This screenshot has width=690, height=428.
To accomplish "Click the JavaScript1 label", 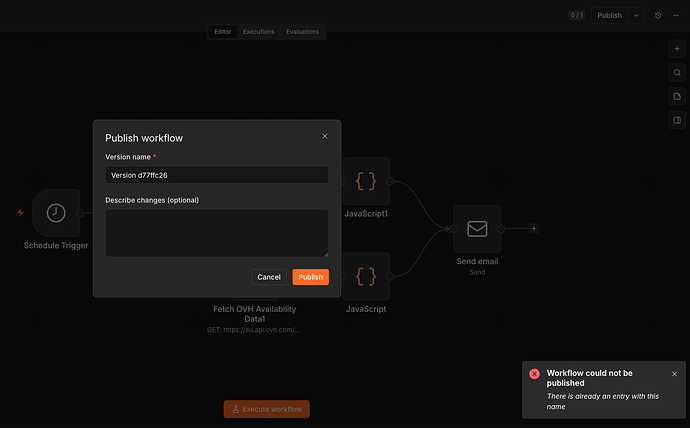I will click(366, 214).
